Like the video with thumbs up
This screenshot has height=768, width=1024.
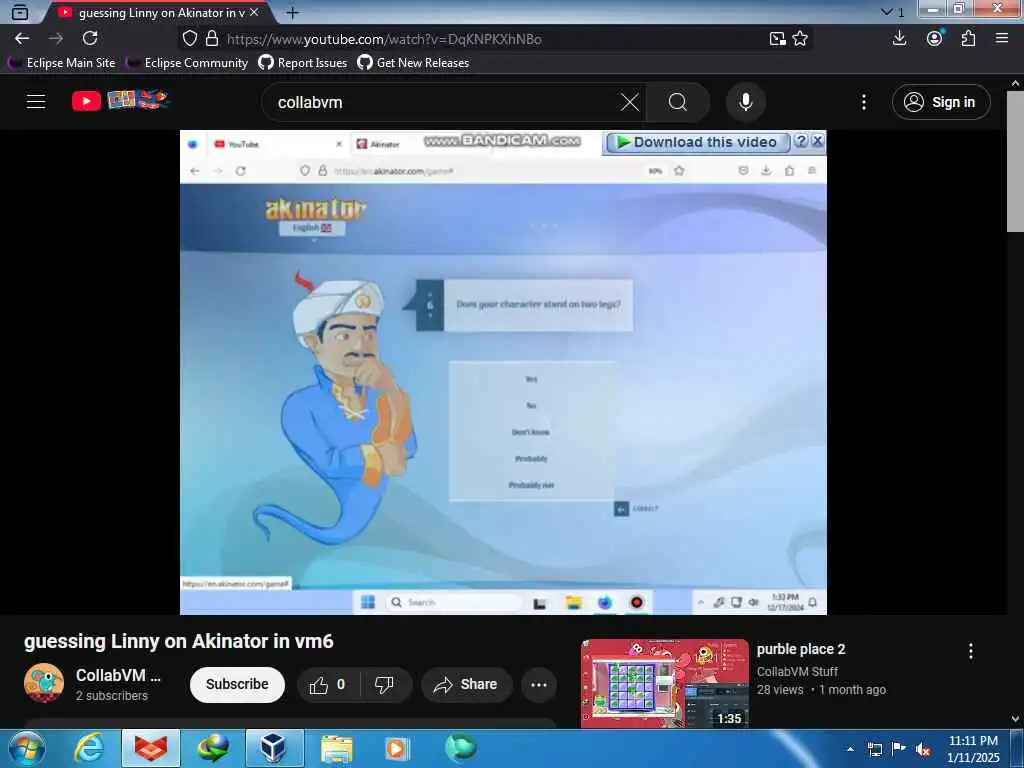[327, 684]
